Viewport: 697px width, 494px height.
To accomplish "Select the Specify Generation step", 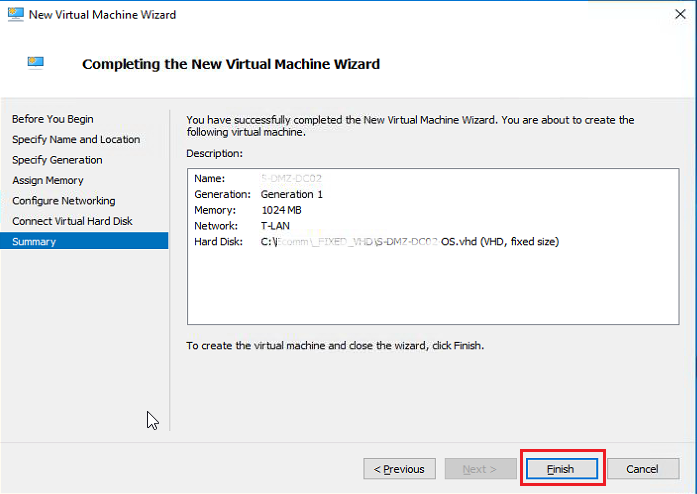I will [x=57, y=160].
